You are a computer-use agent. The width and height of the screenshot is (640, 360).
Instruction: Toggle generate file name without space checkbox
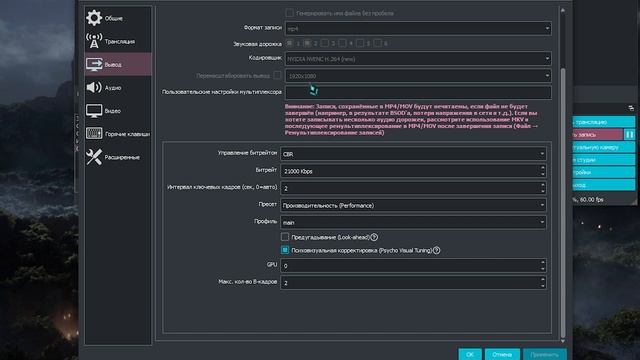coord(289,13)
